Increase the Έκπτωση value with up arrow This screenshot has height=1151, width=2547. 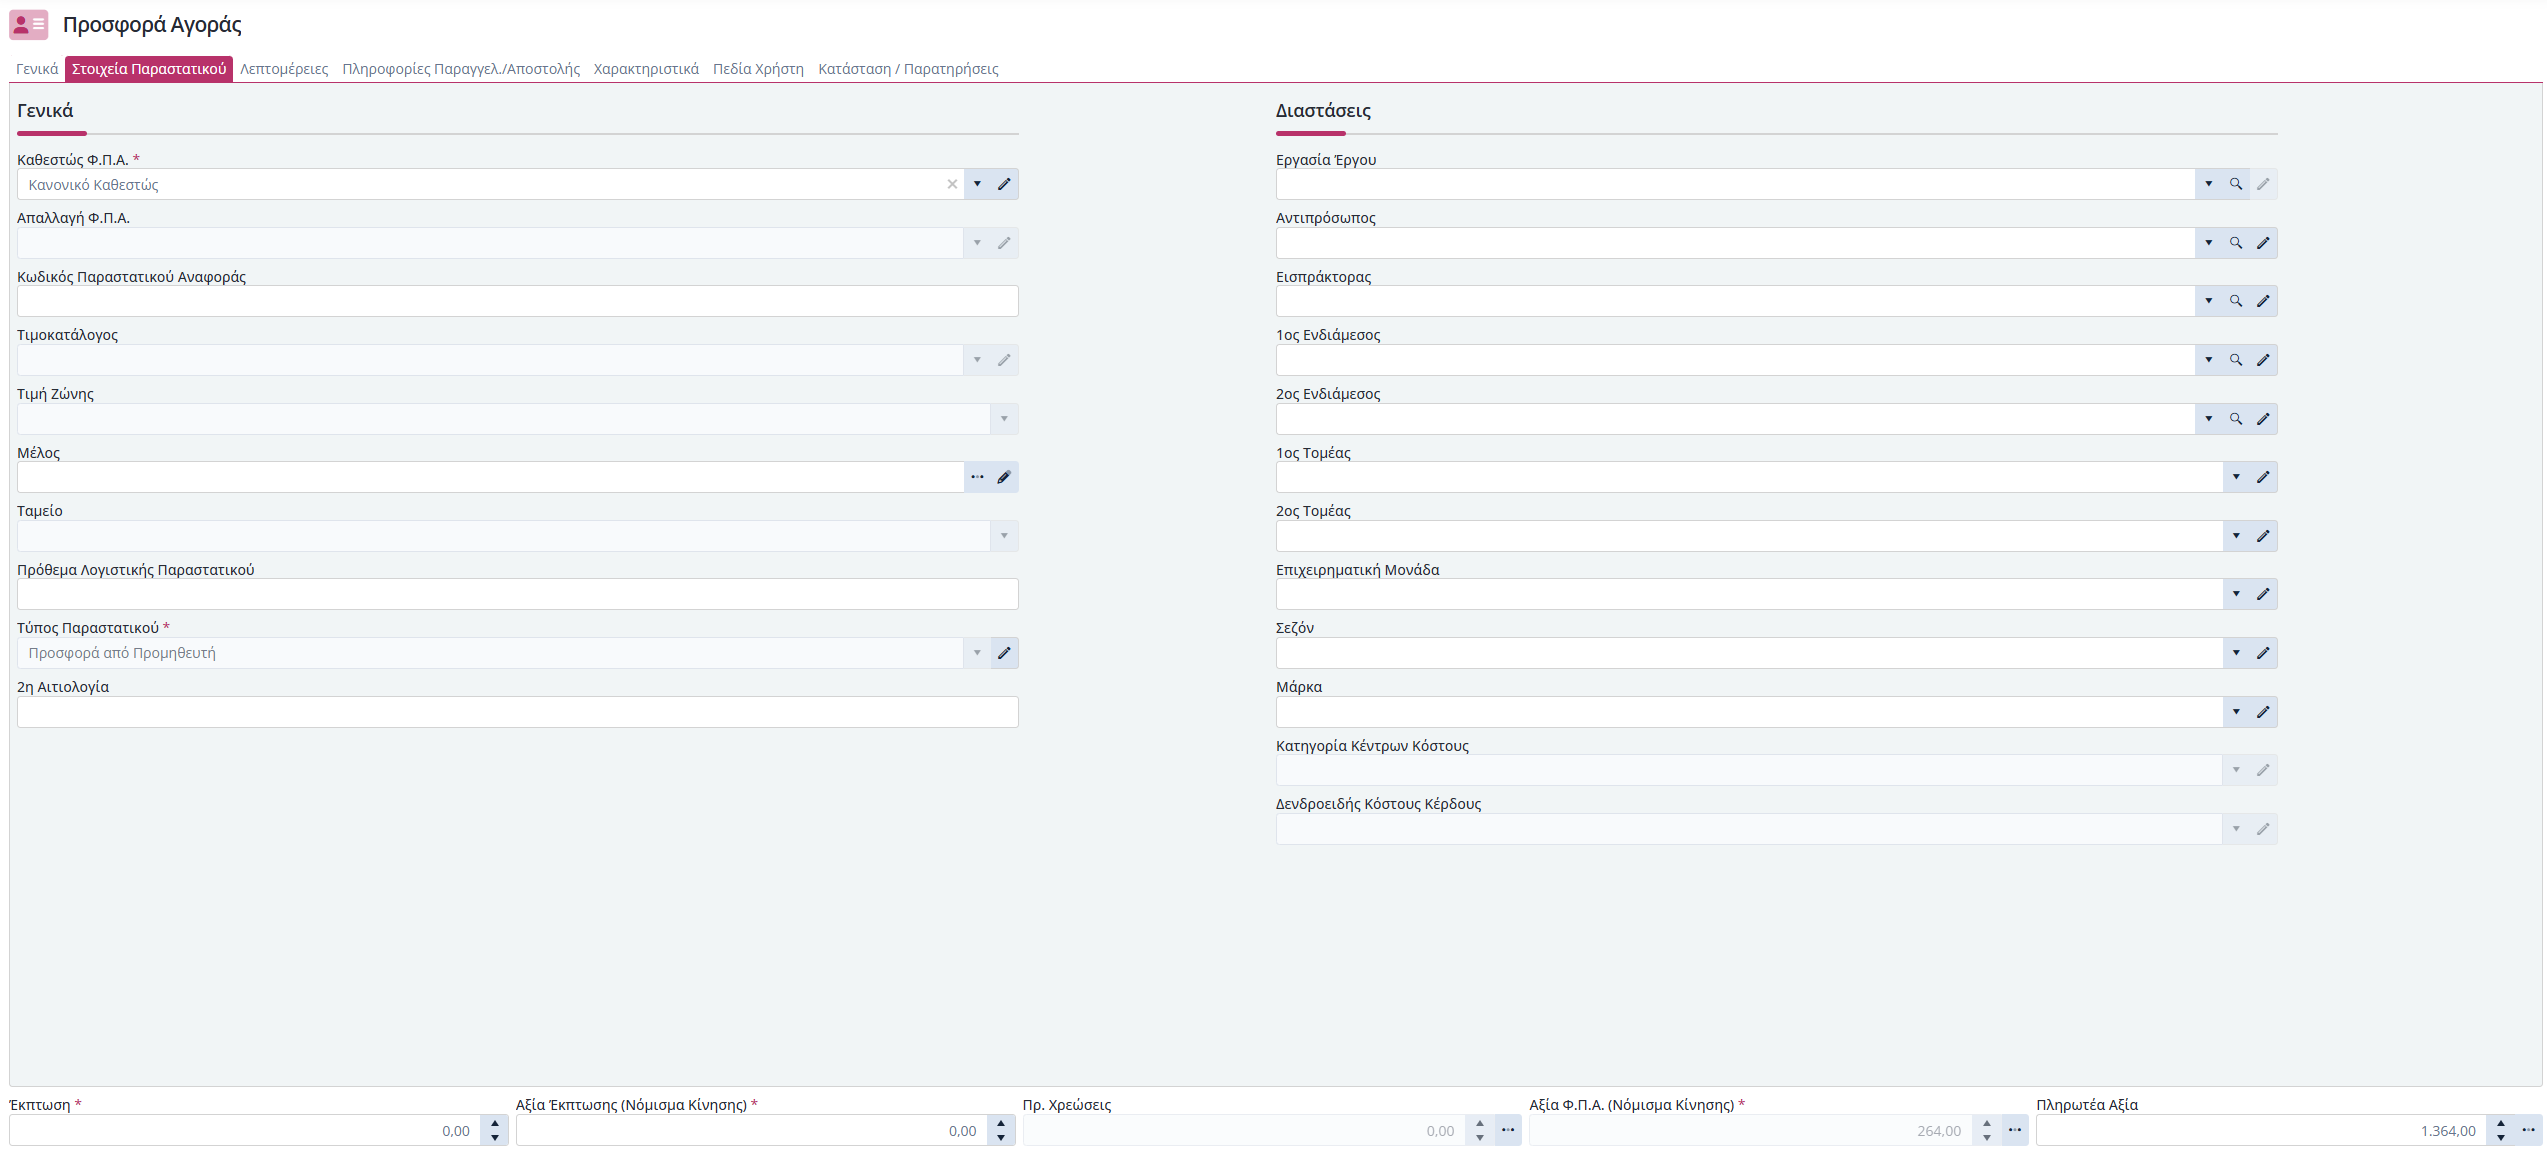(x=495, y=1124)
